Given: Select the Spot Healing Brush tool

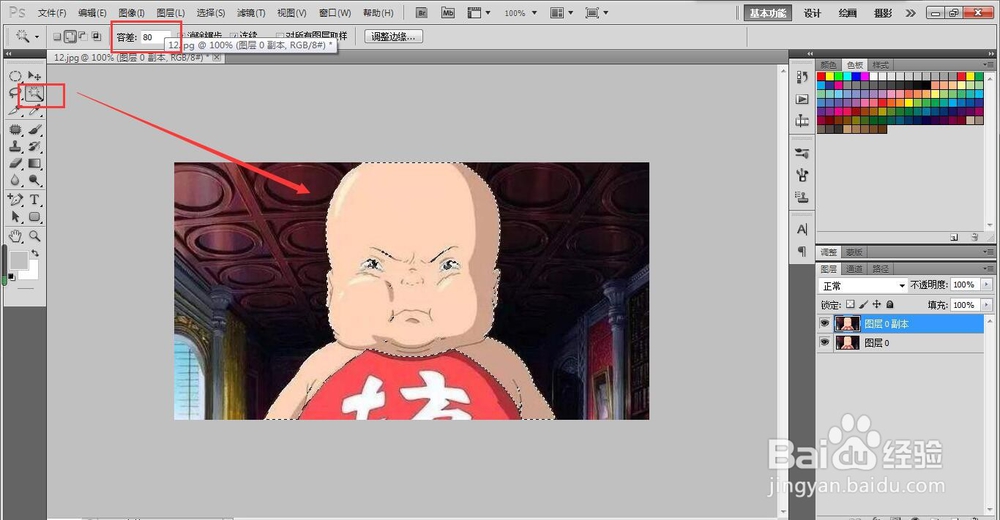Looking at the screenshot, I should click(15, 130).
